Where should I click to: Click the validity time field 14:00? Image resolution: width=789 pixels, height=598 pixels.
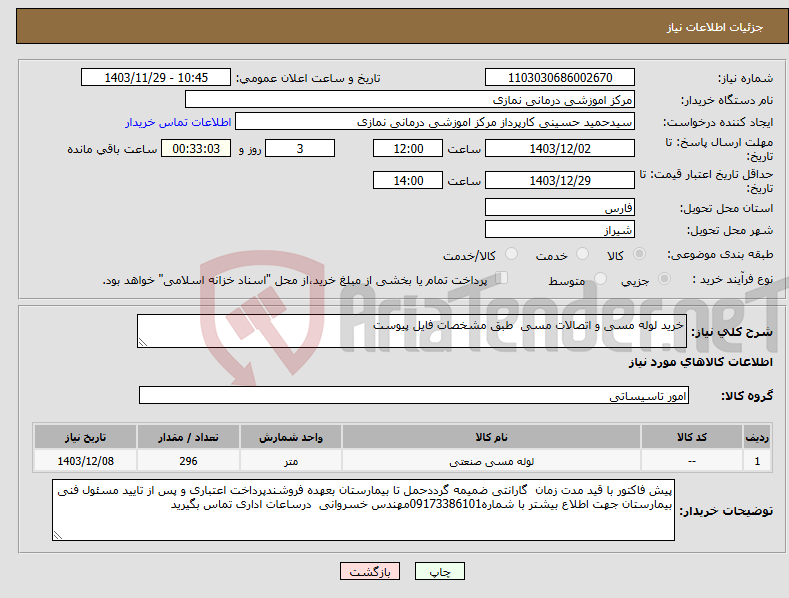point(408,180)
